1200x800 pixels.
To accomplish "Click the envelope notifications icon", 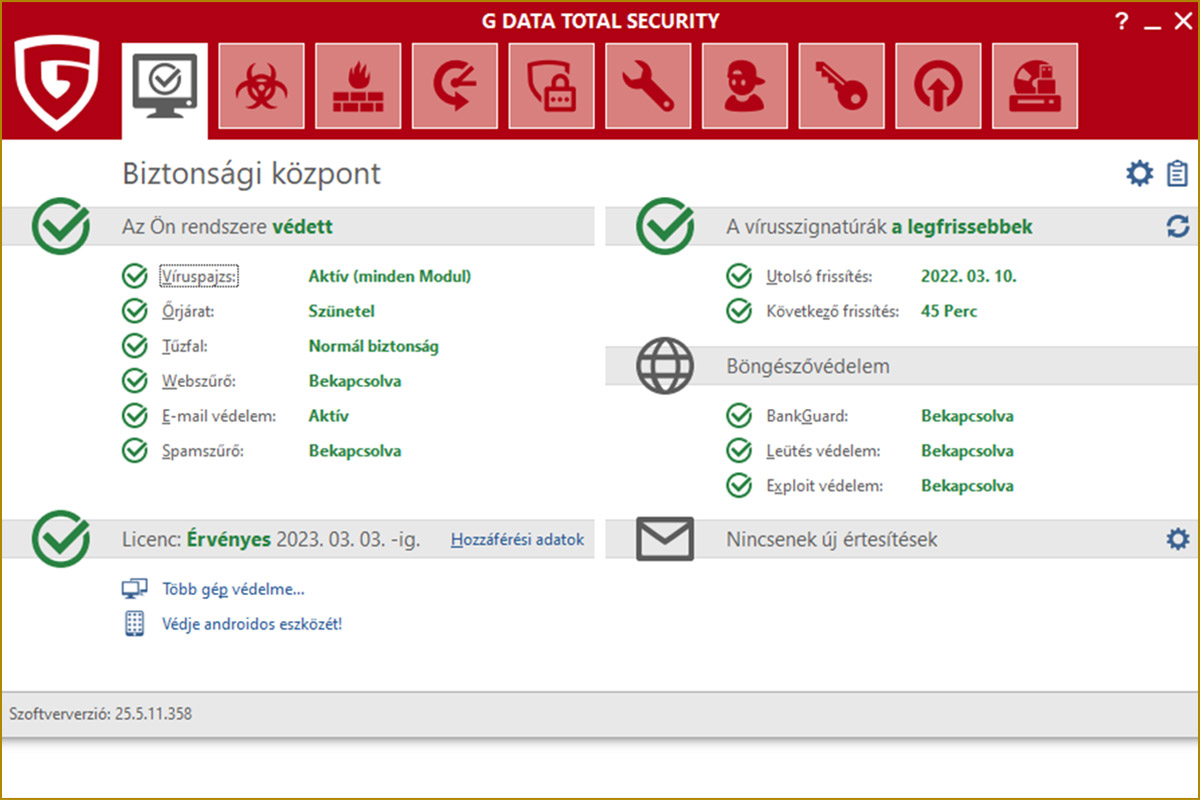I will (665, 540).
